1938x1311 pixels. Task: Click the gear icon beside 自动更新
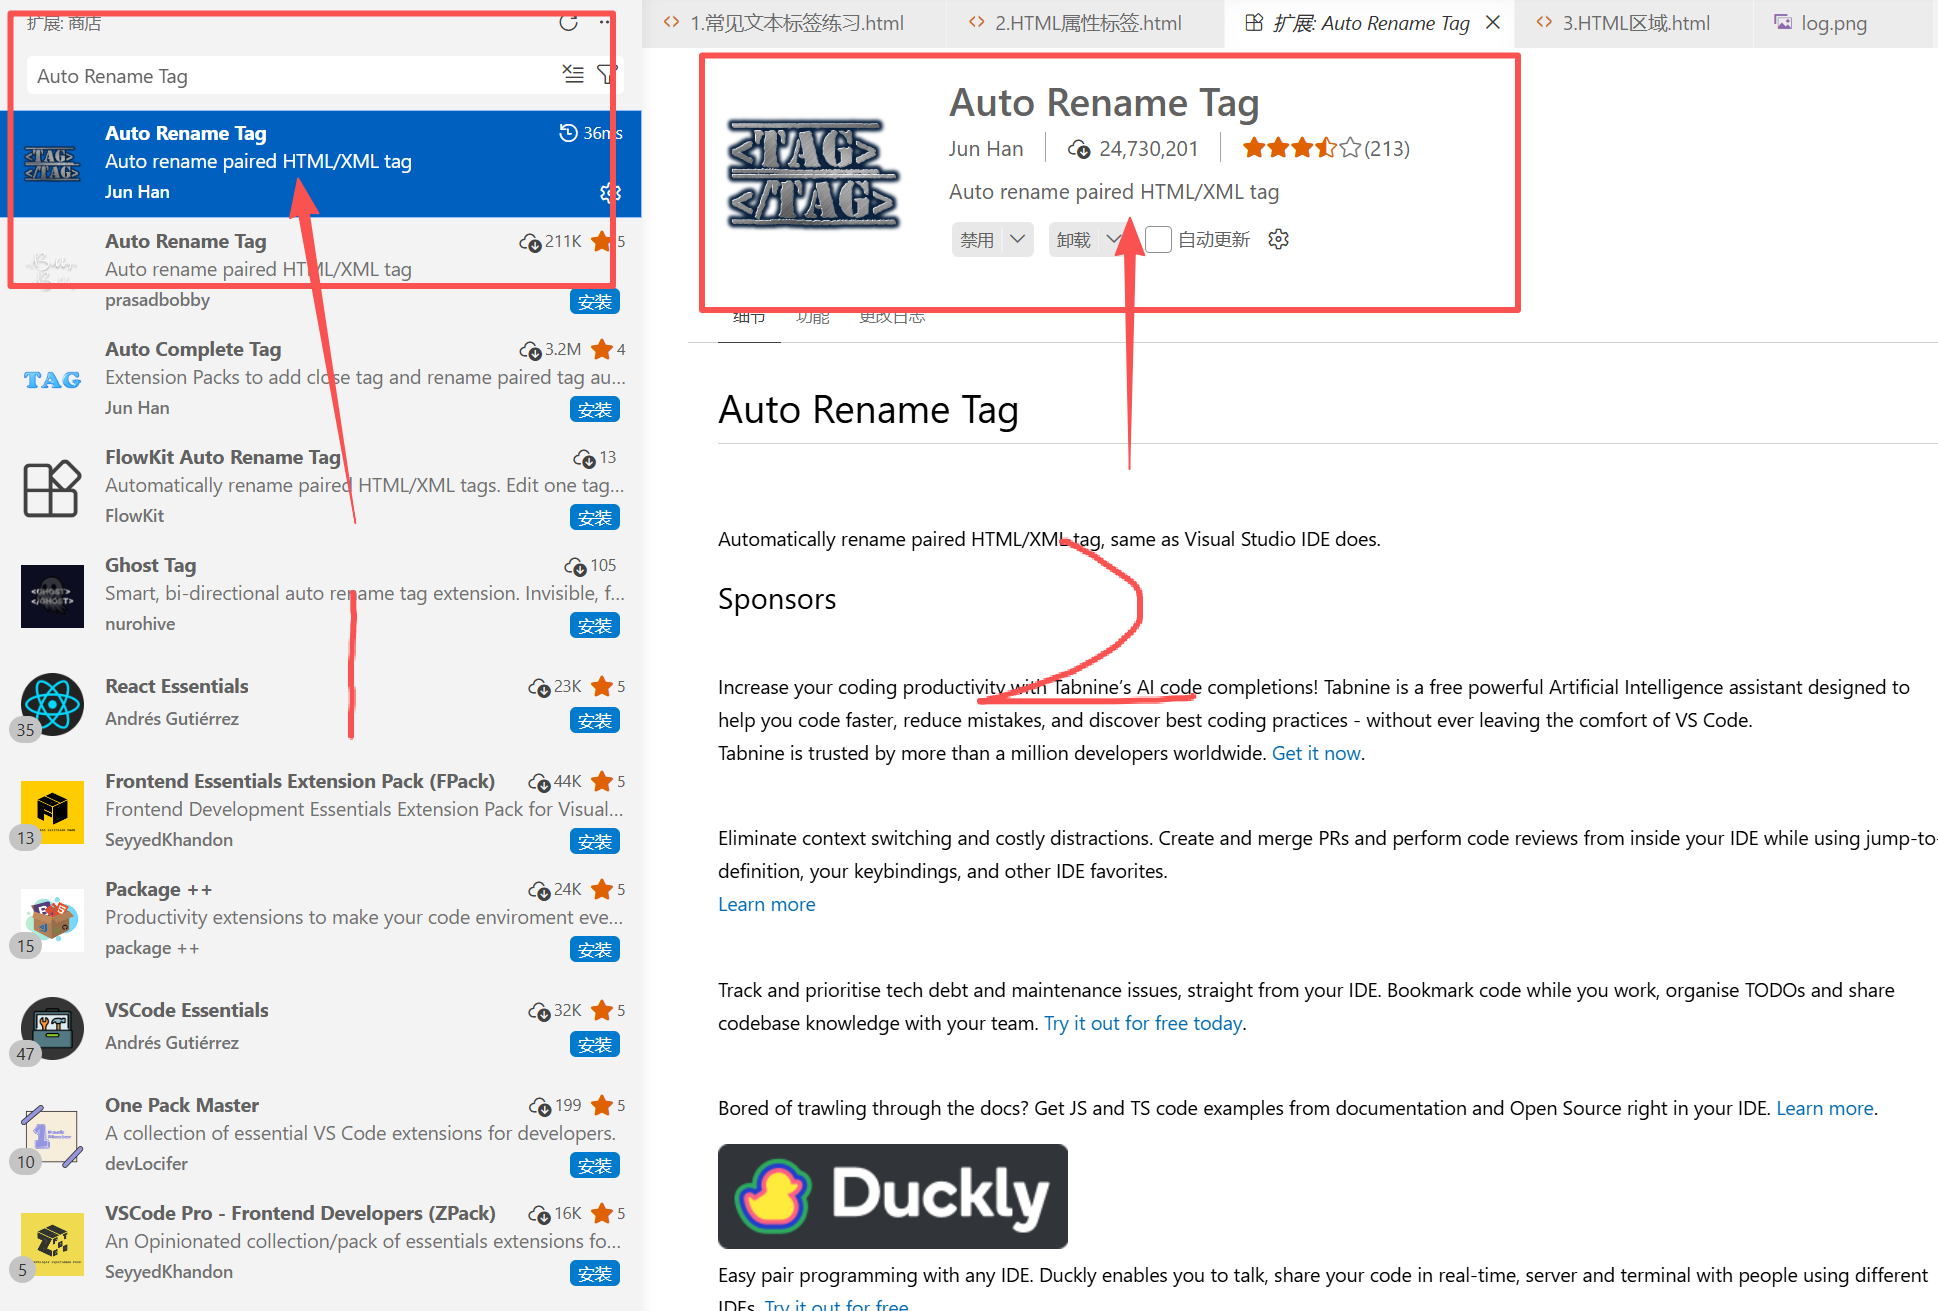point(1278,239)
